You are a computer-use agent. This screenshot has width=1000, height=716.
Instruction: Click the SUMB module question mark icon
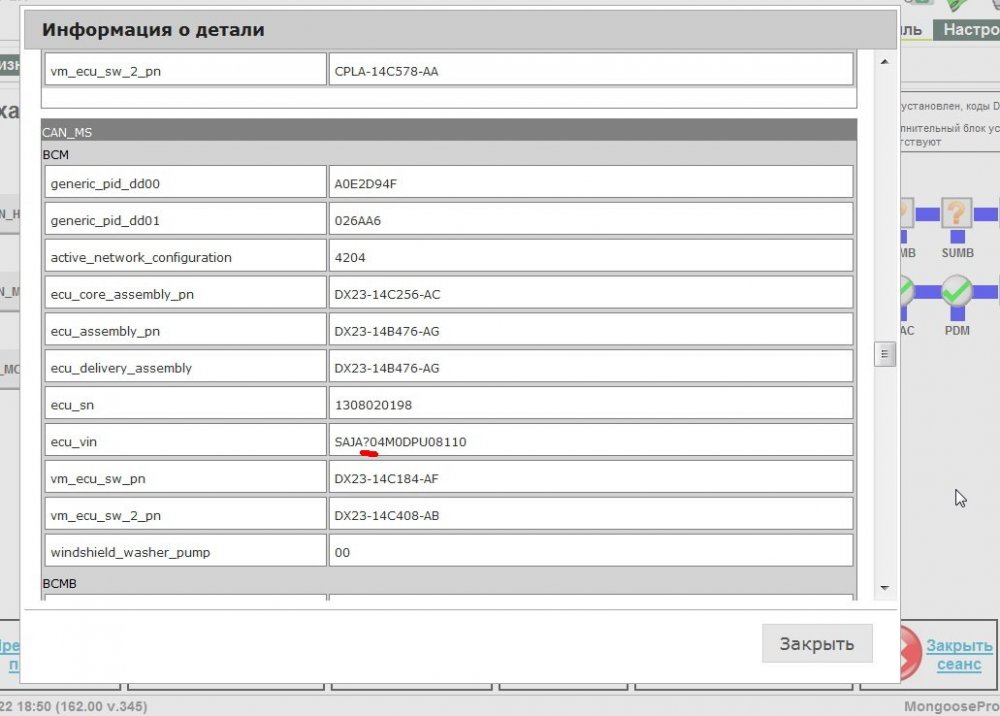(957, 213)
